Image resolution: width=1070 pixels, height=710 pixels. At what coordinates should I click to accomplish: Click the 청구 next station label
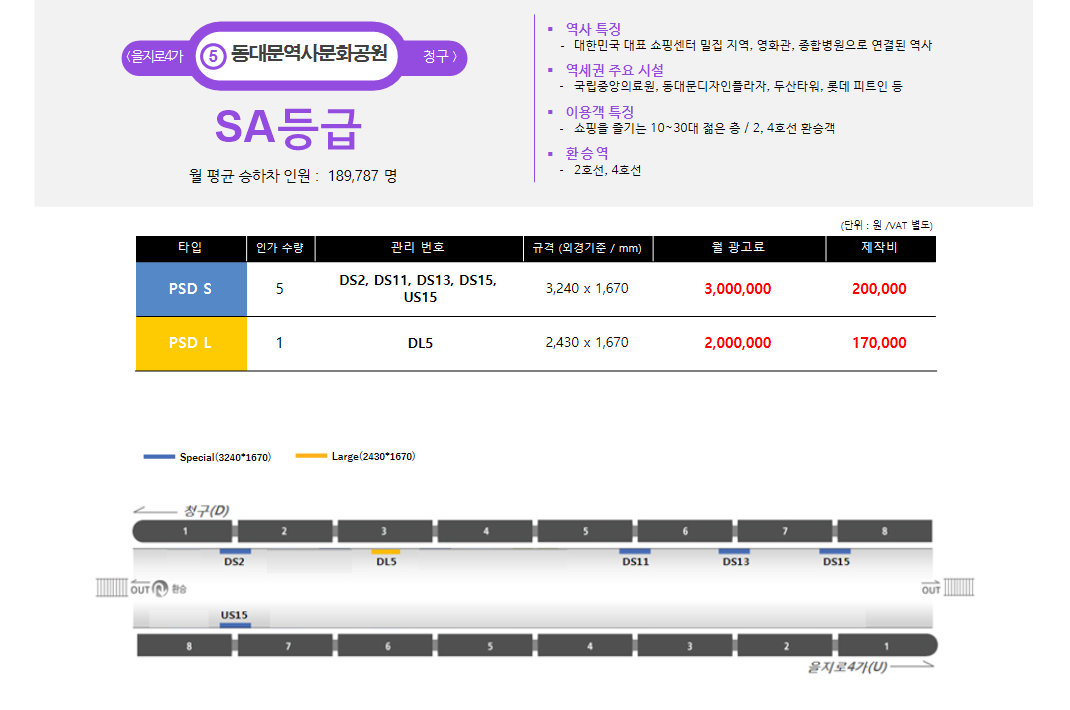click(x=439, y=56)
